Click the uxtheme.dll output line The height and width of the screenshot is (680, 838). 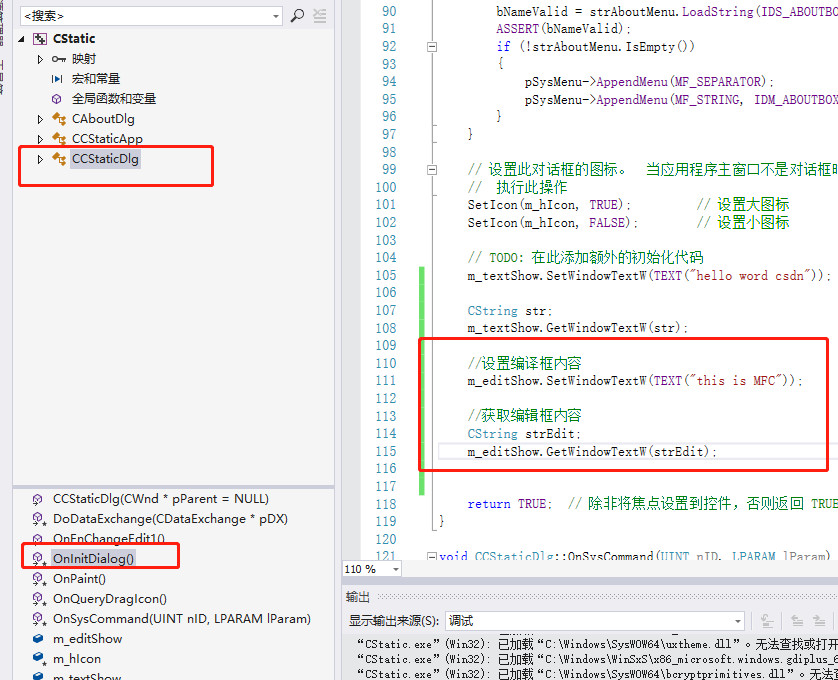point(598,644)
